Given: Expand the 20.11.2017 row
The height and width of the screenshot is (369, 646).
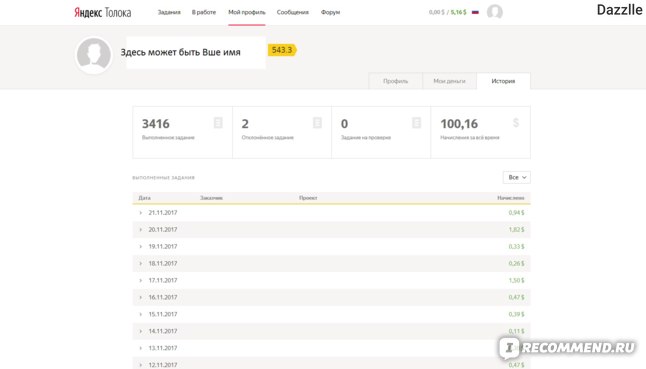Looking at the screenshot, I should pos(140,230).
